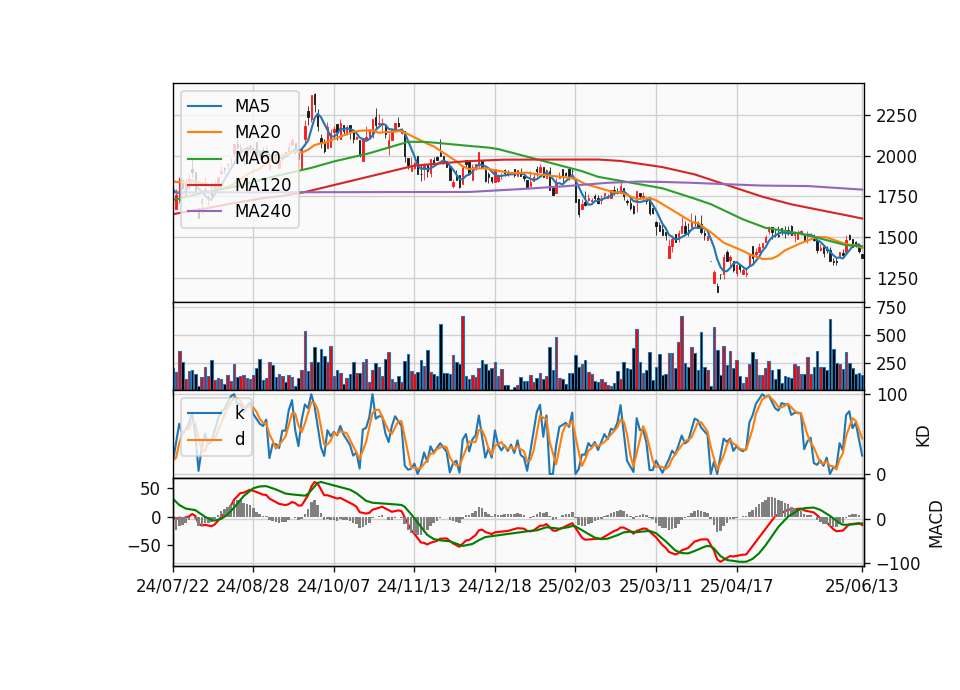The width and height of the screenshot is (960, 690).
Task: Click the 1250 price axis label
Action: 896,279
